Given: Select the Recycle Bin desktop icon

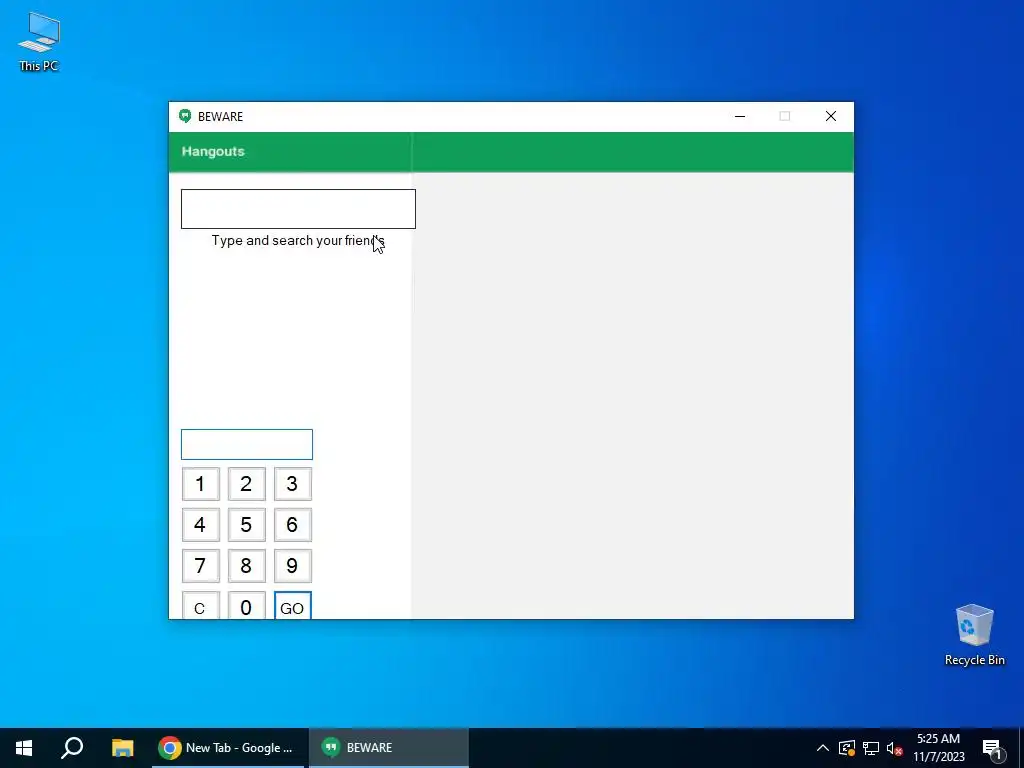Looking at the screenshot, I should pyautogui.click(x=974, y=635).
